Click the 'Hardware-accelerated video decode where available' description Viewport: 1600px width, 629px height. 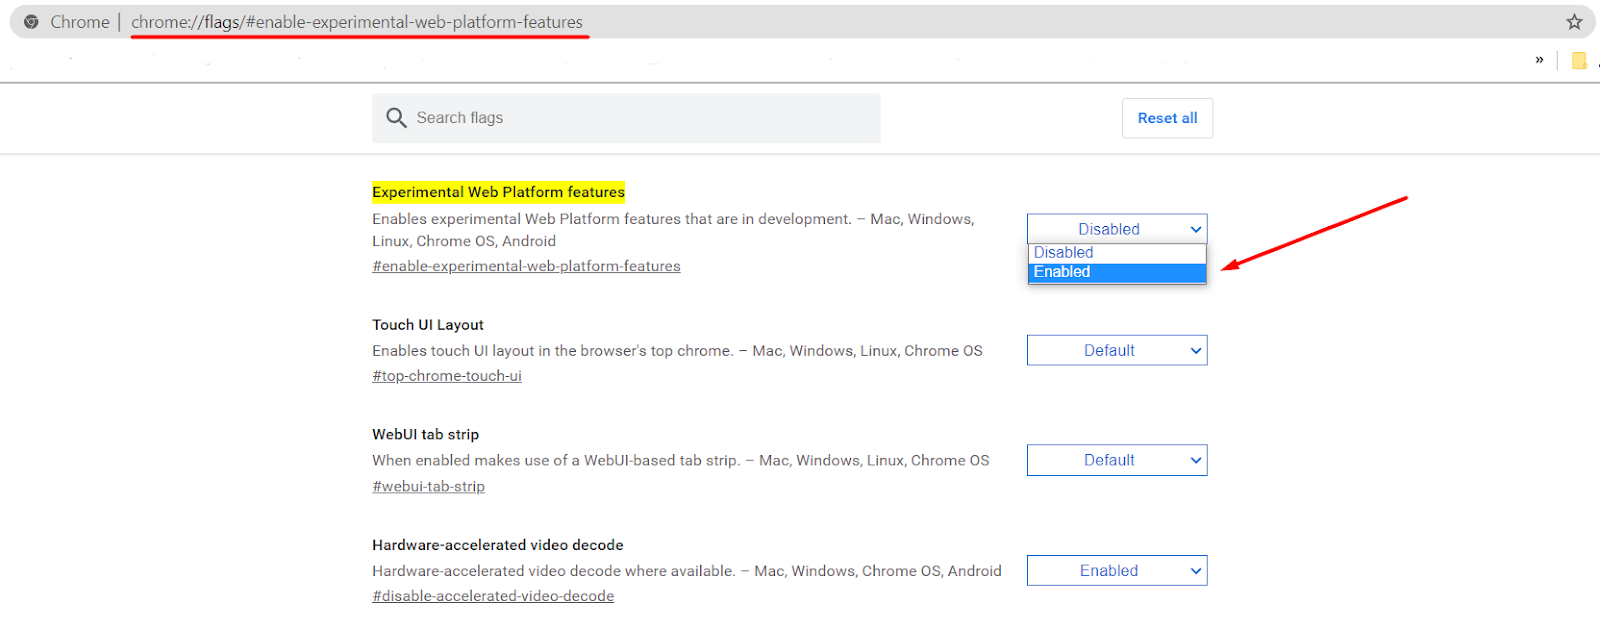[687, 571]
